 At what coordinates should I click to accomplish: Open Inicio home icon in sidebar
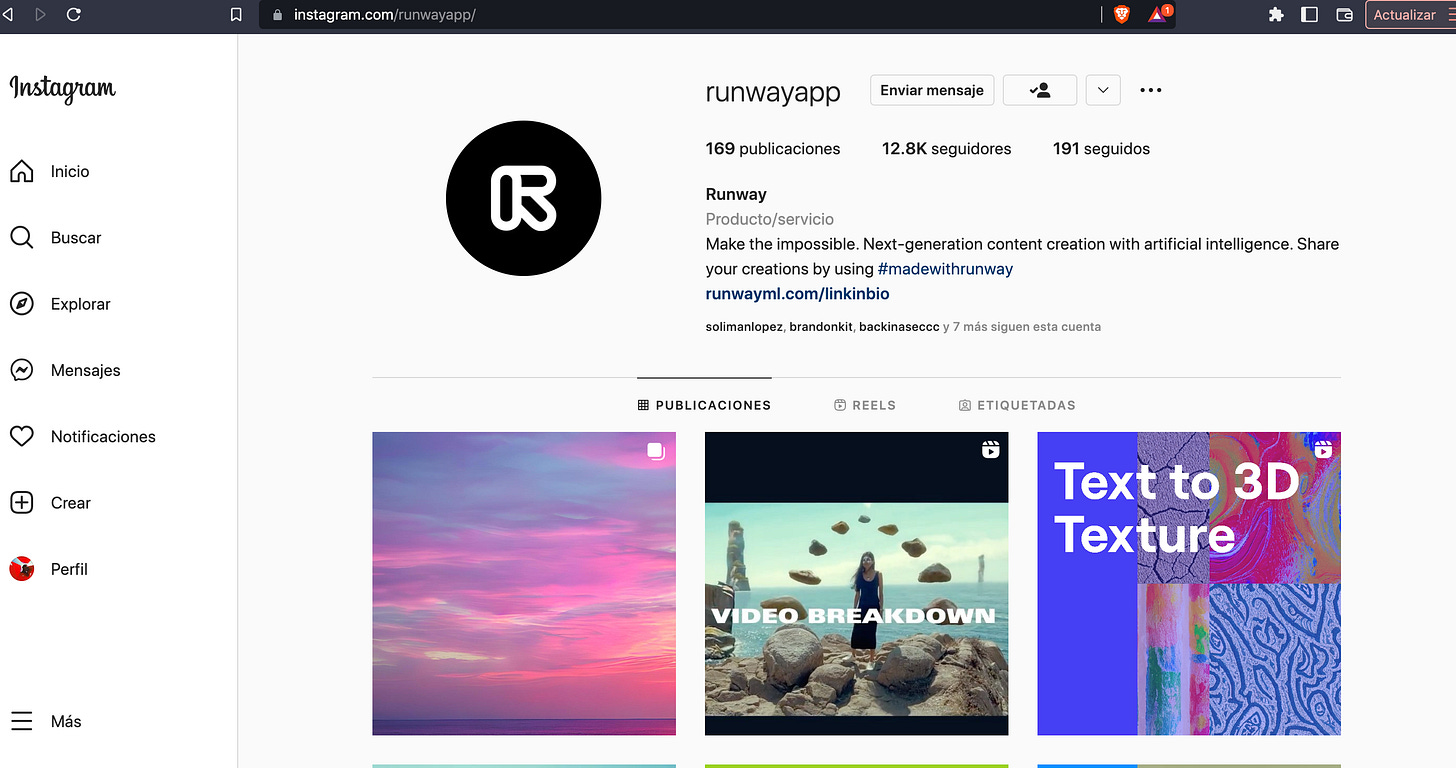tap(21, 172)
